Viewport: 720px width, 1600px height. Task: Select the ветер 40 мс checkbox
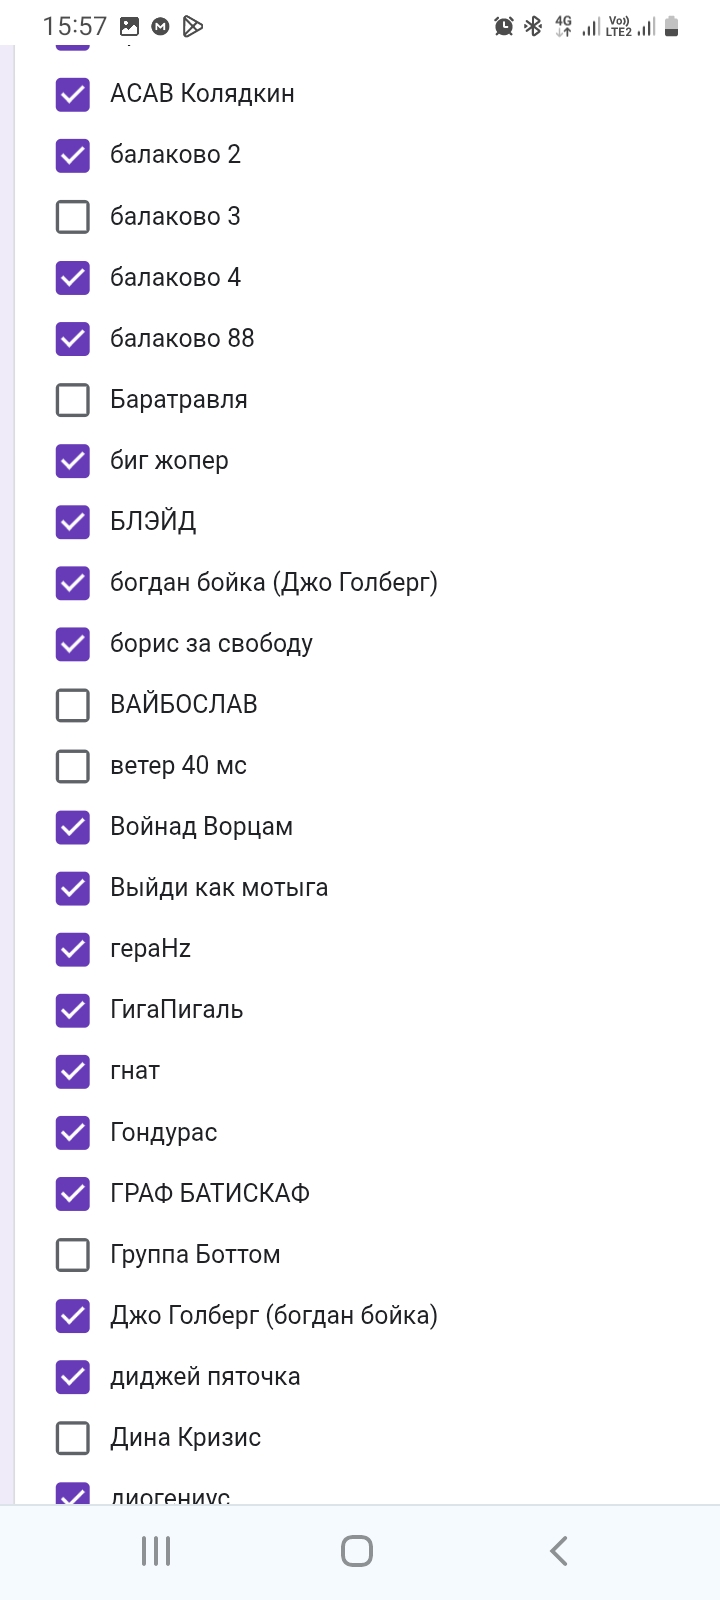(73, 766)
